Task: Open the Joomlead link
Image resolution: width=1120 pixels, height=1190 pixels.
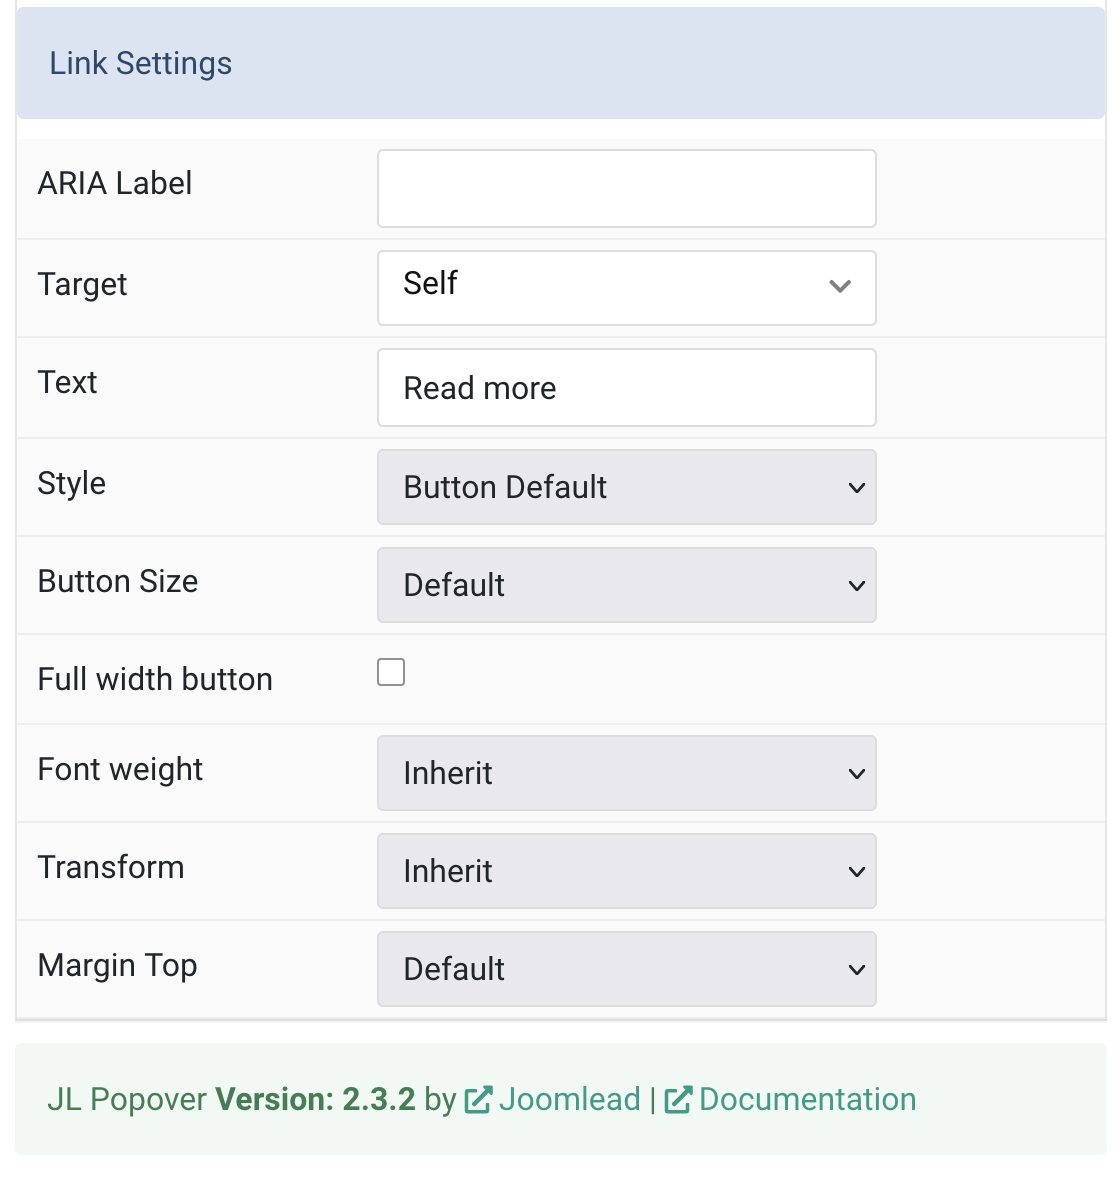Action: 569,1100
